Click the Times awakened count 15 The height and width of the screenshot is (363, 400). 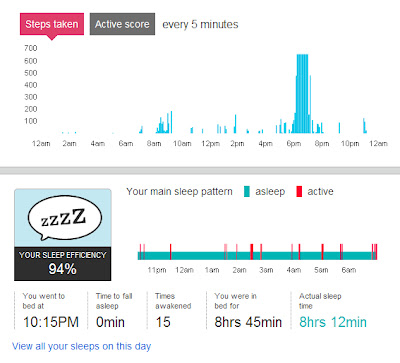(x=163, y=322)
